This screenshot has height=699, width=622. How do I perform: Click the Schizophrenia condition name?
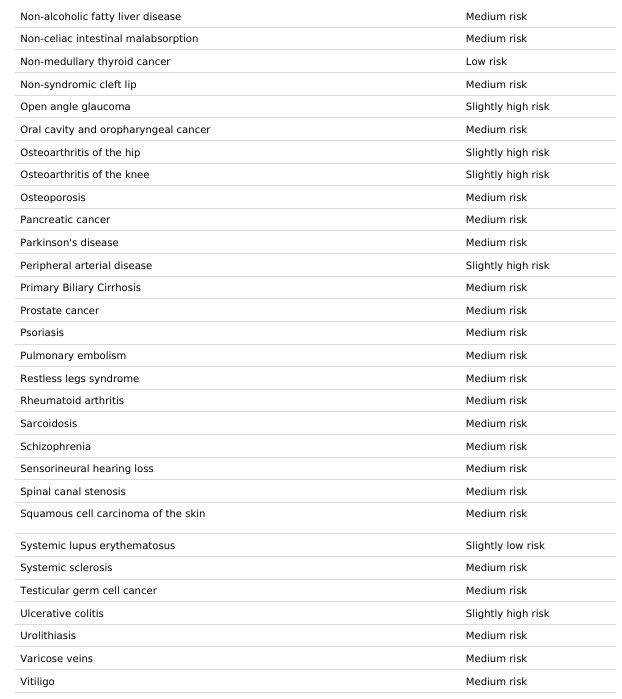[x=55, y=446]
